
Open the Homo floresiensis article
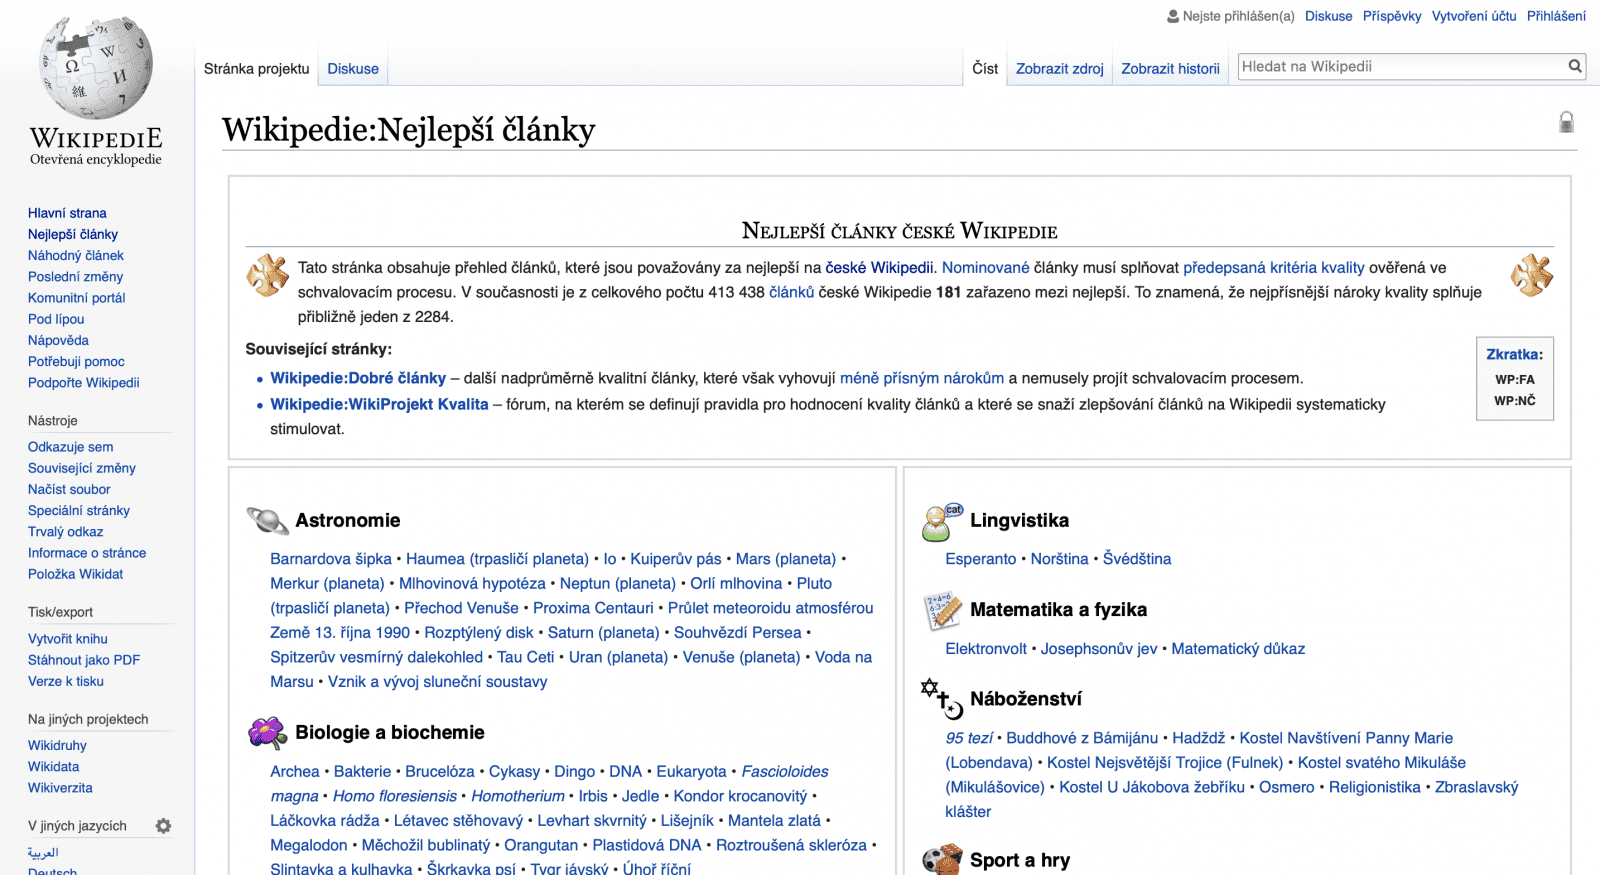395,796
